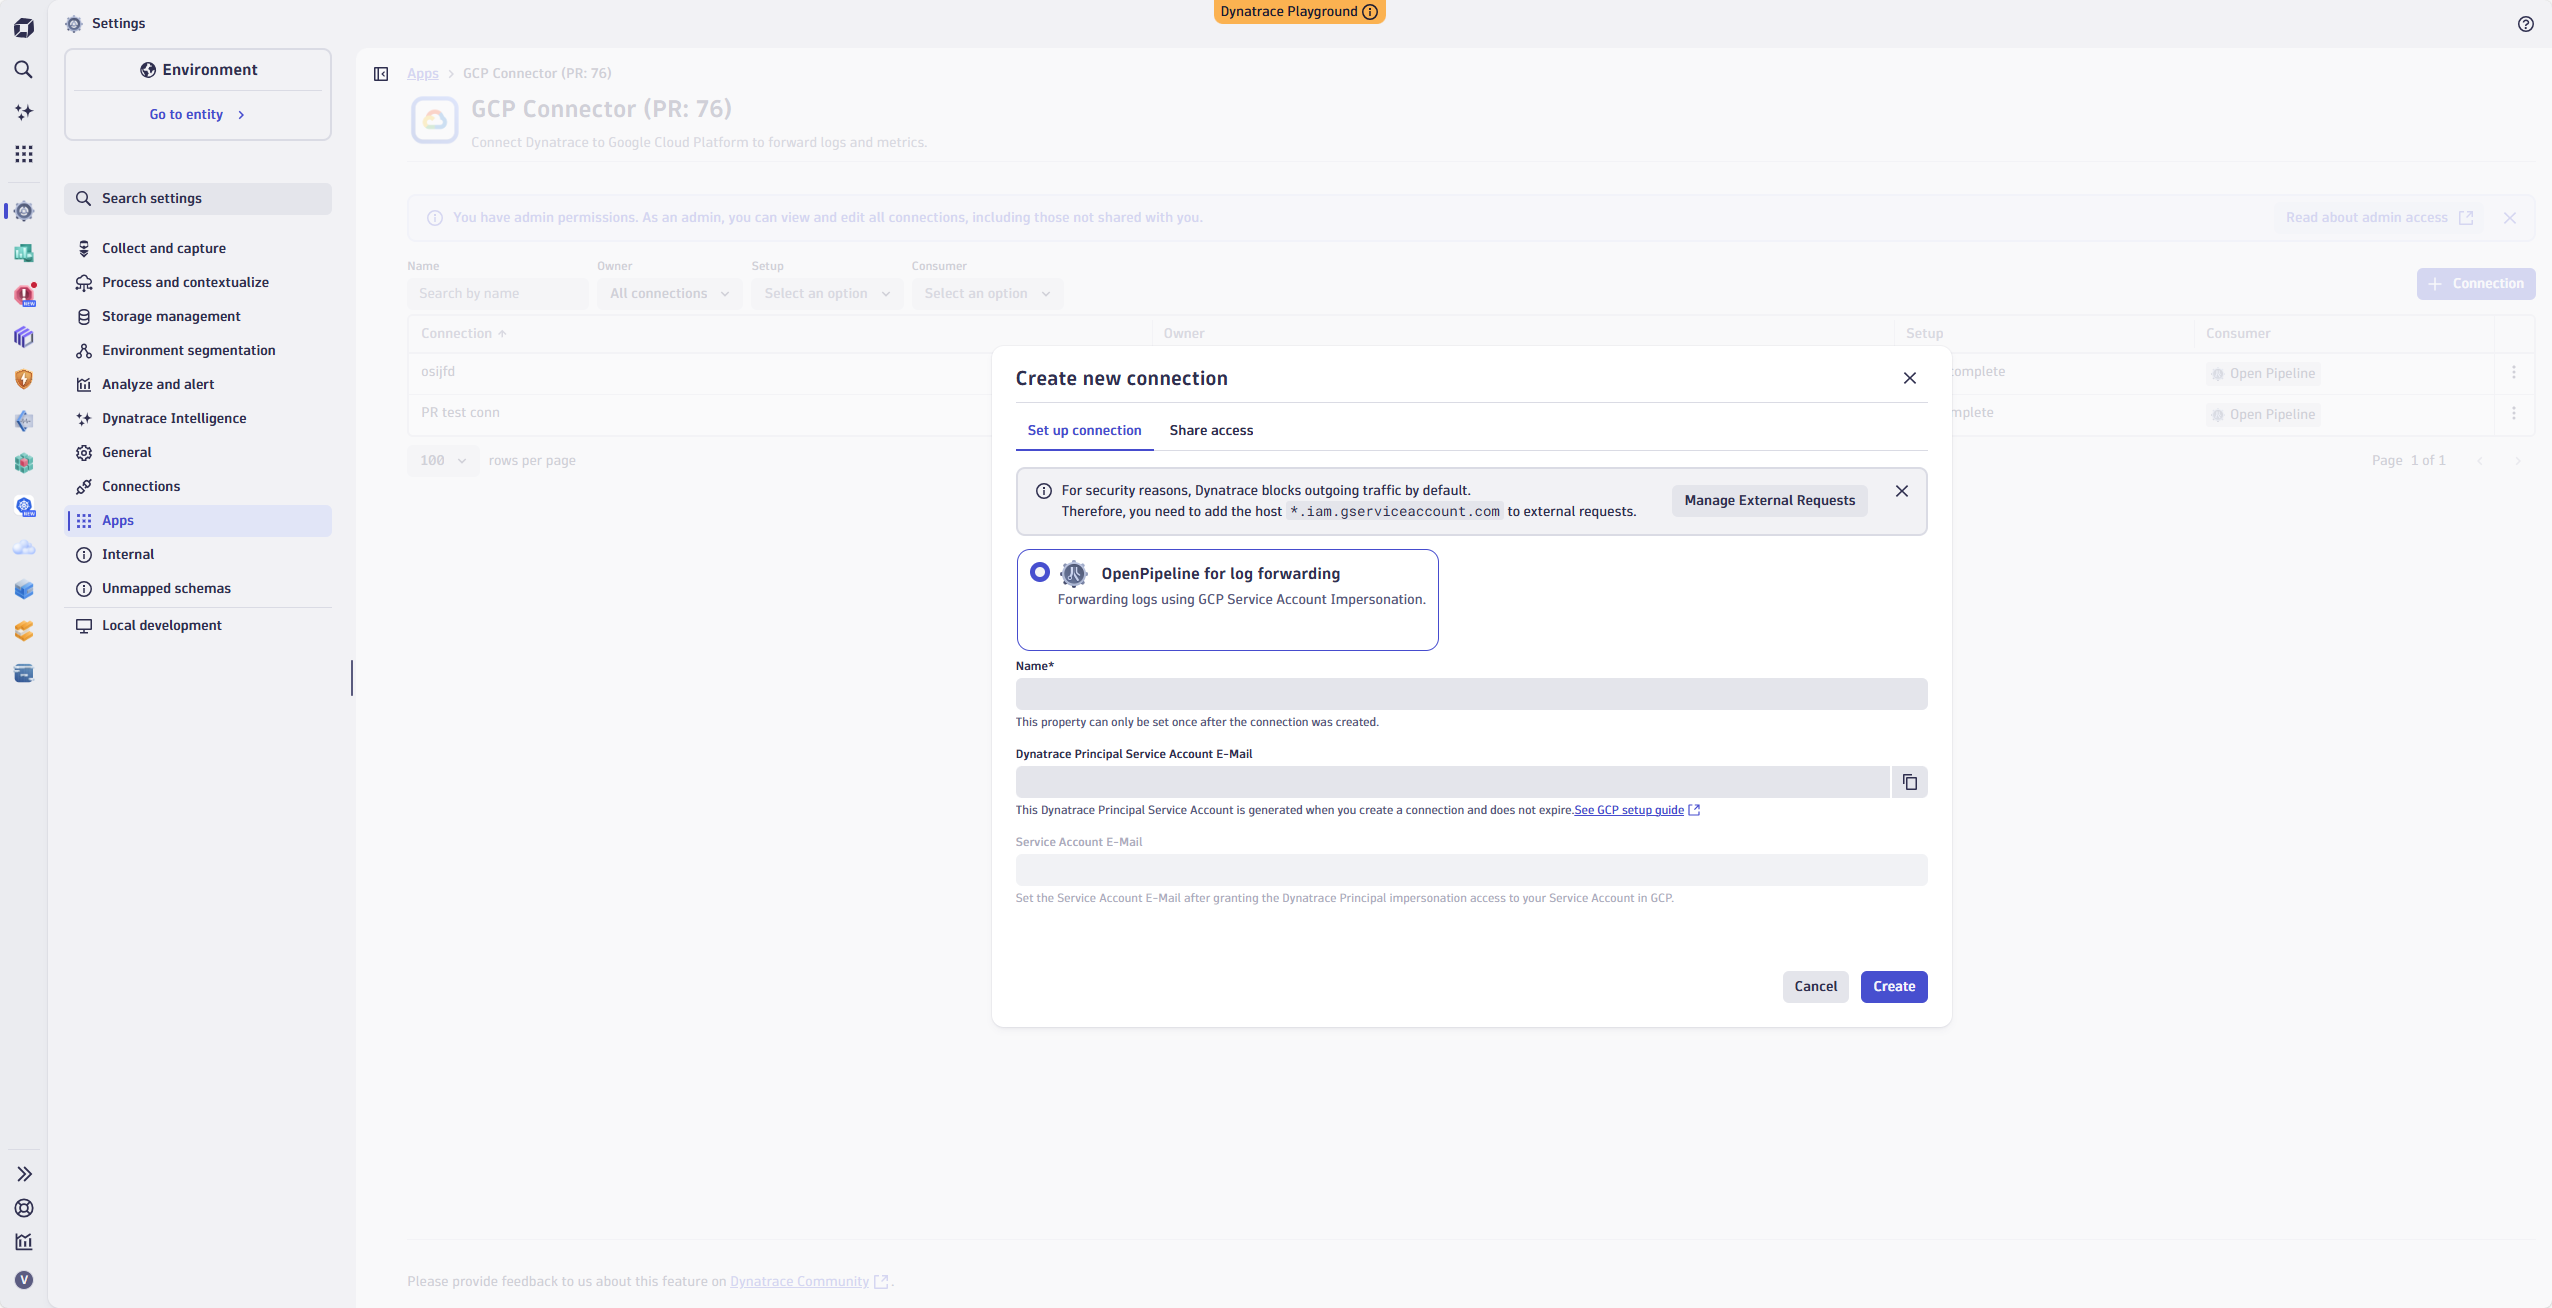Click Go to entity link
This screenshot has width=2552, height=1308.
click(198, 115)
